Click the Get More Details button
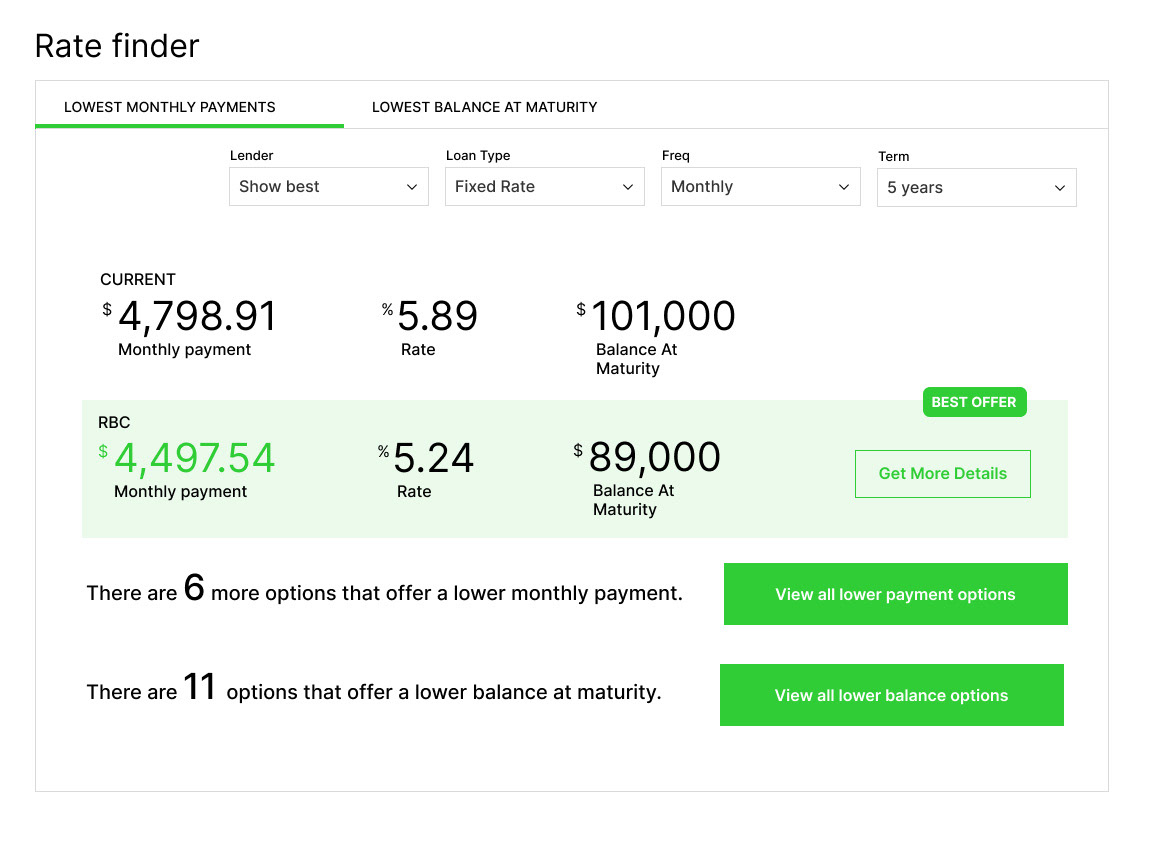 coord(943,473)
